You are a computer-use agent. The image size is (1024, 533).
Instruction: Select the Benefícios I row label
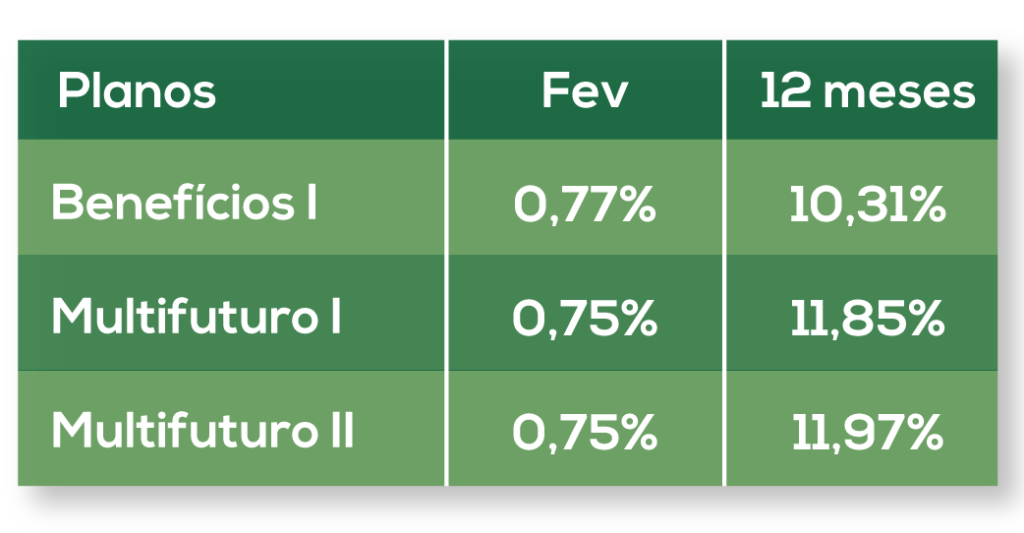click(x=185, y=203)
